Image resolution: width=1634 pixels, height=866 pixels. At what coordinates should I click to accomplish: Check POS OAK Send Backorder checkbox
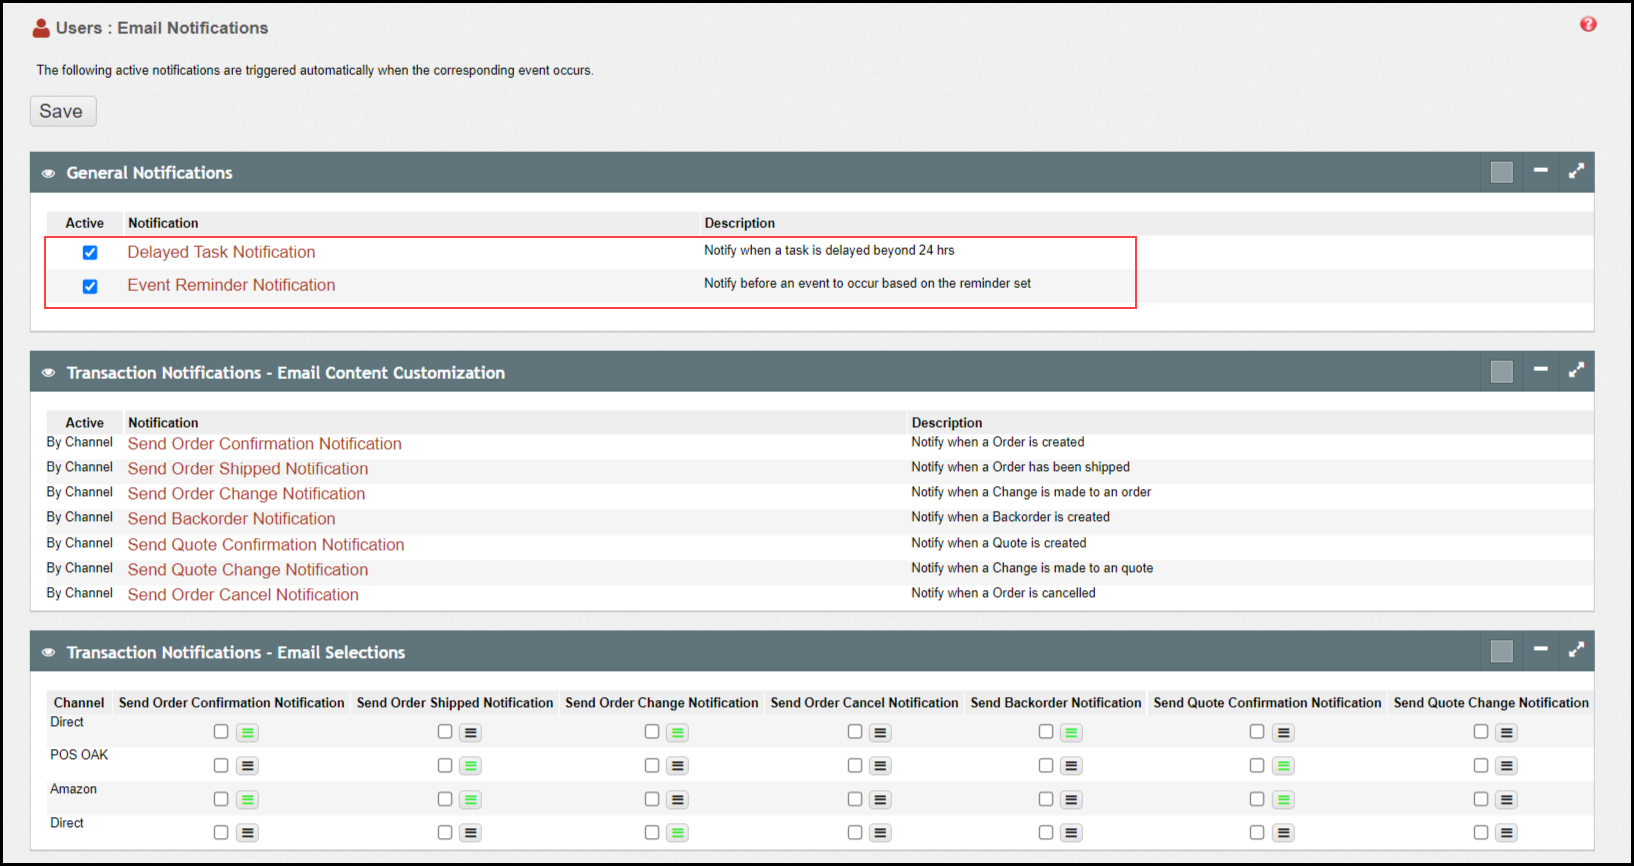(1046, 765)
